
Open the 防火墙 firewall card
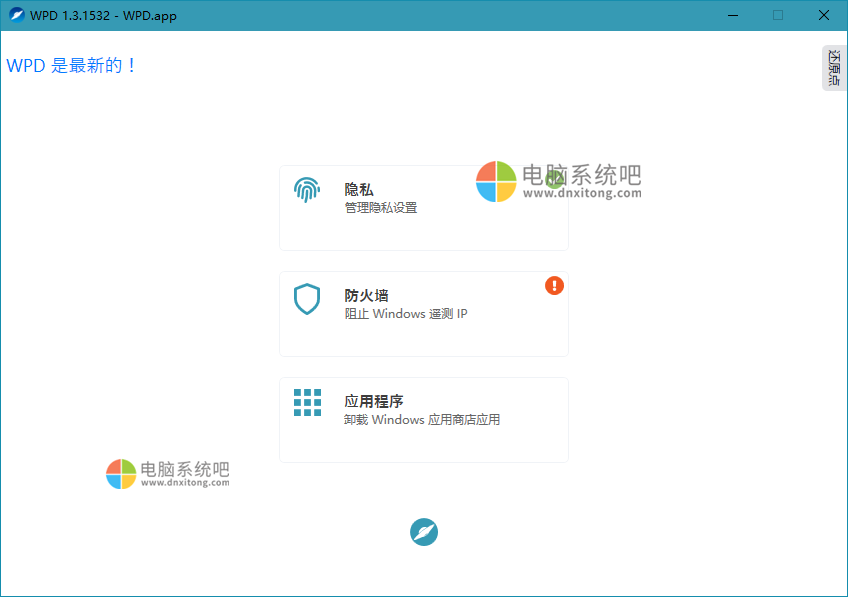(x=423, y=314)
